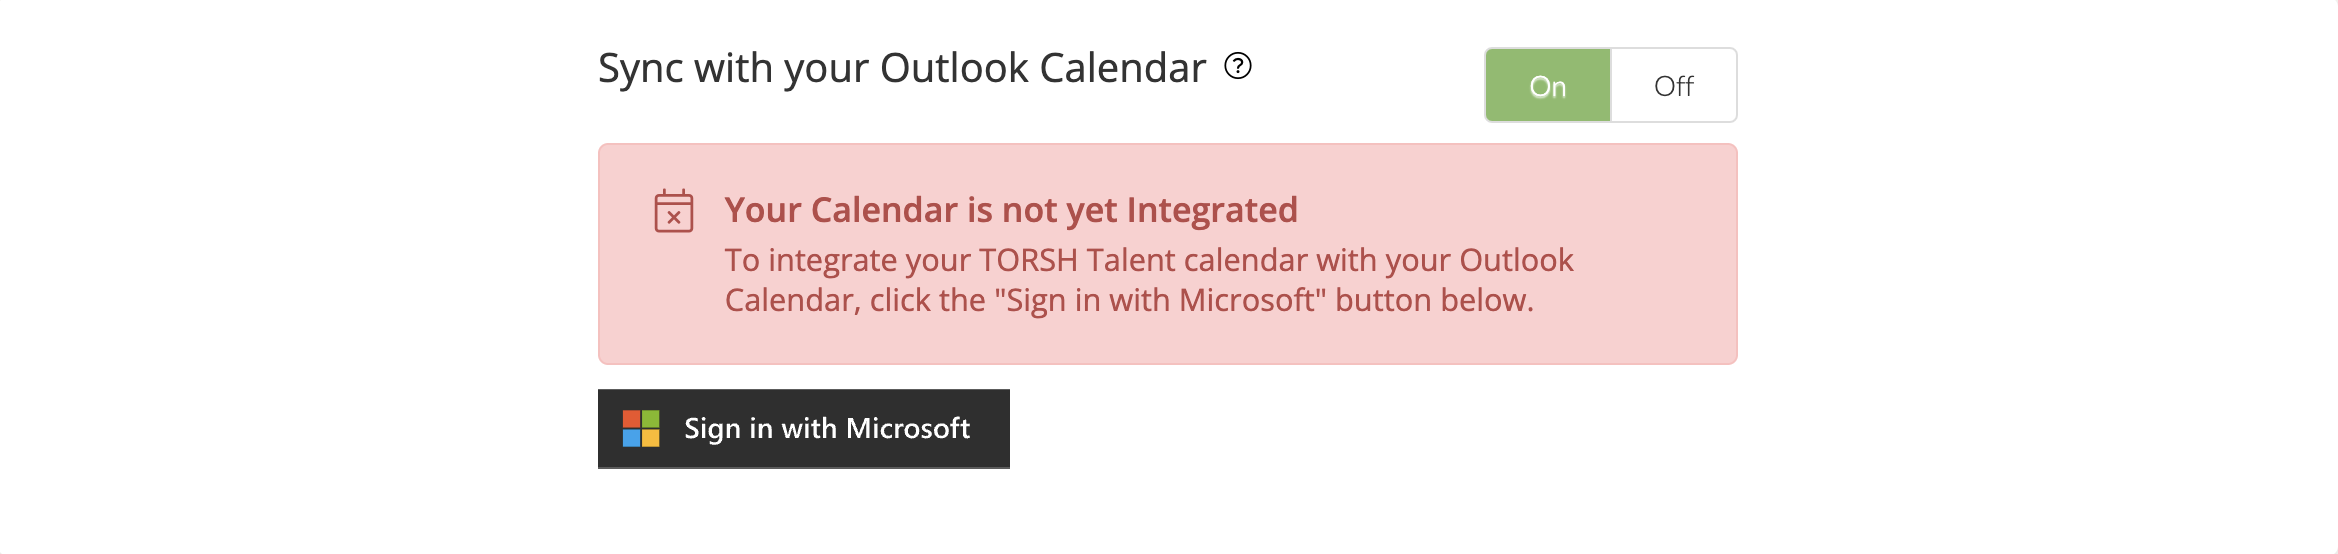The height and width of the screenshot is (554, 2338).
Task: Click the calendar-with-X icon in the alert
Action: click(673, 211)
